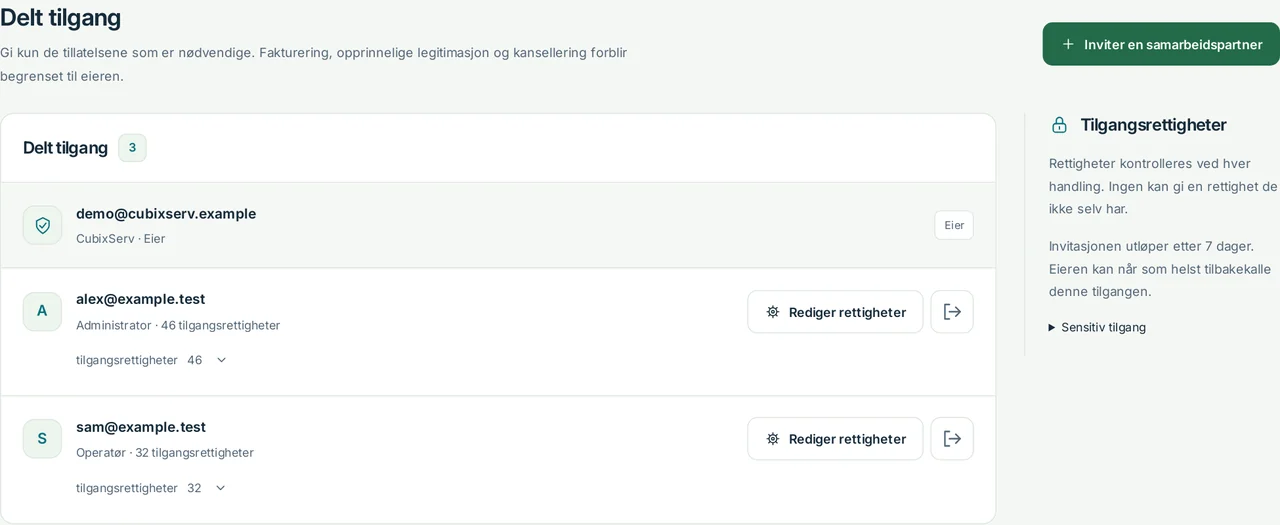Click the text Administrator · 46 tilgangsrettigheter
The height and width of the screenshot is (525, 1280).
(x=178, y=325)
